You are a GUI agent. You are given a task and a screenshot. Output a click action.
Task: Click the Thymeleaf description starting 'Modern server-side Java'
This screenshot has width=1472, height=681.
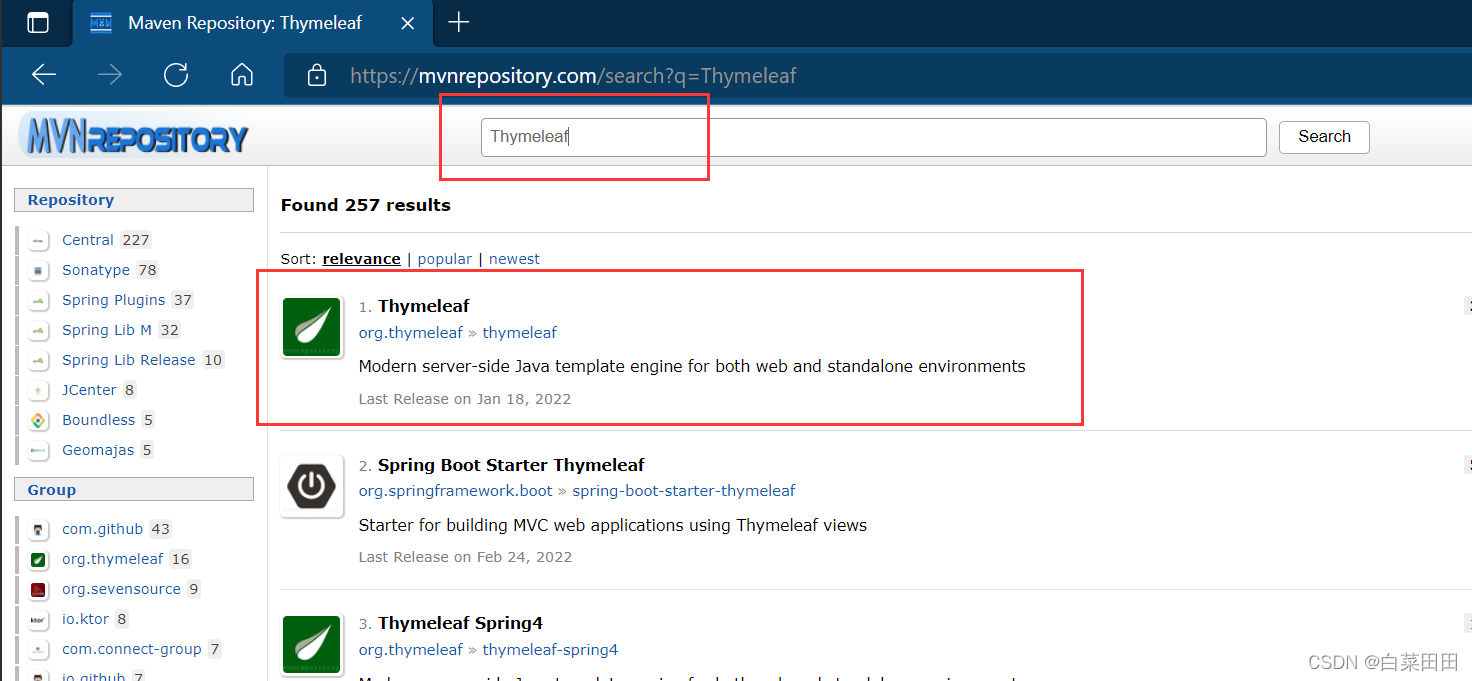tap(692, 366)
